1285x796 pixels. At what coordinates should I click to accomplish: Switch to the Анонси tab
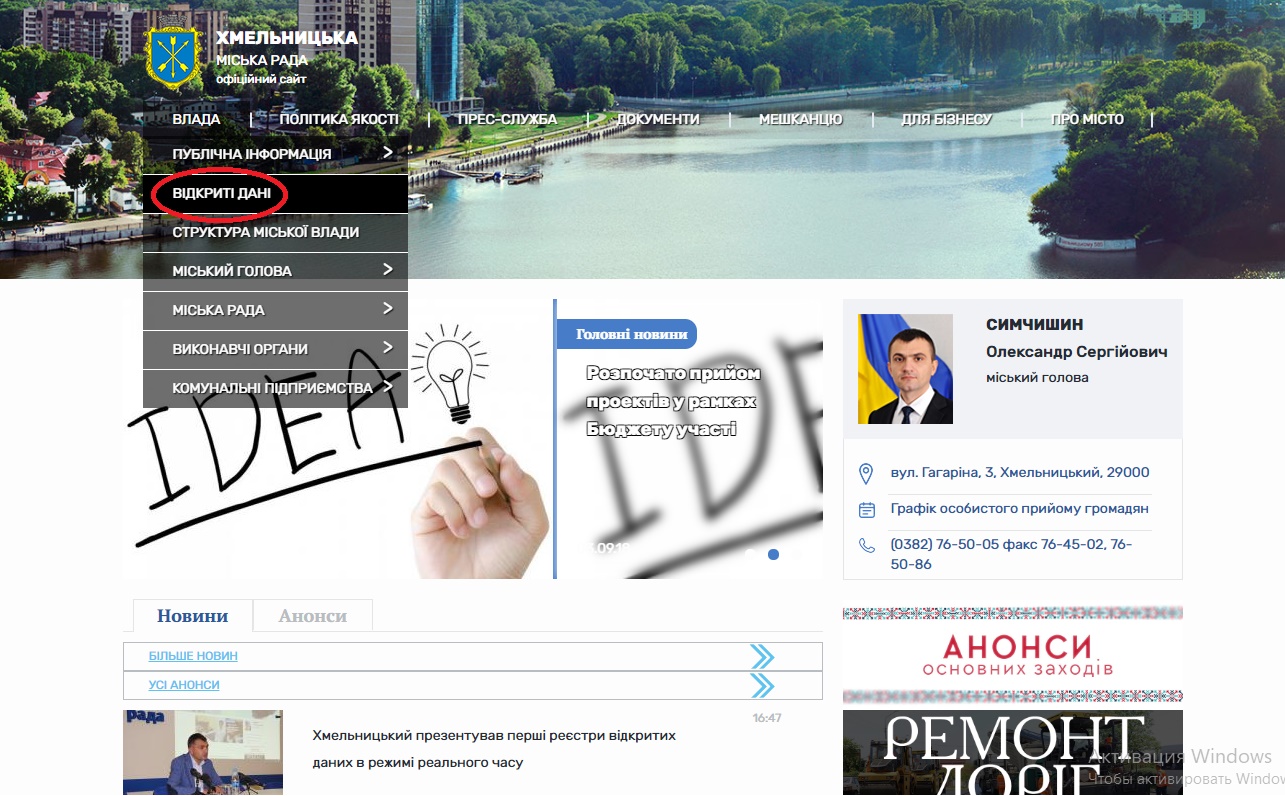tap(313, 616)
